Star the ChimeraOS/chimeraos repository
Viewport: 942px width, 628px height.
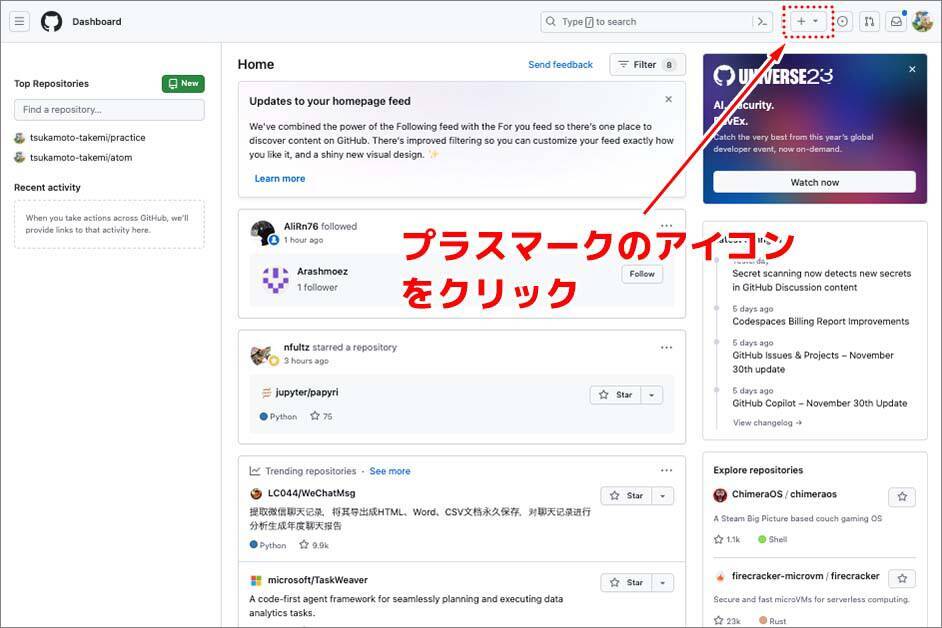point(902,497)
